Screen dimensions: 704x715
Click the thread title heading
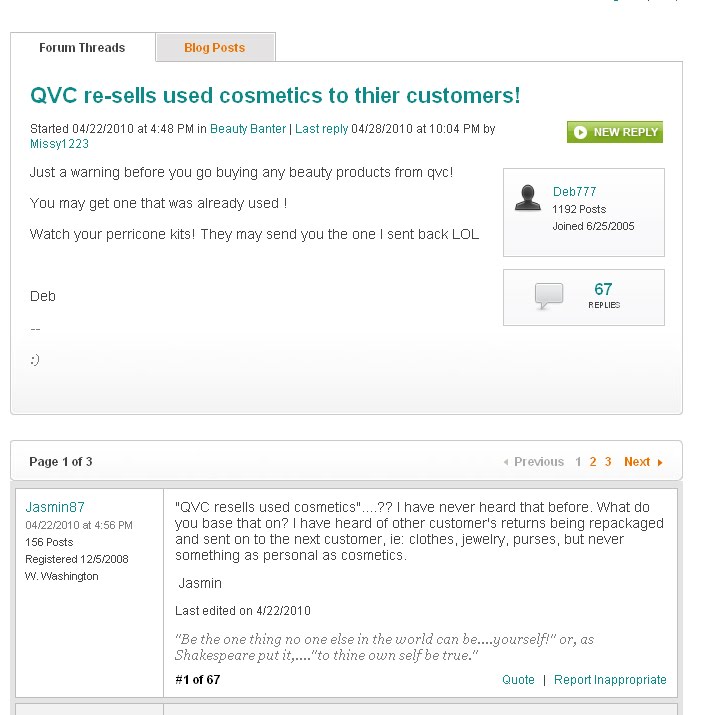[275, 96]
